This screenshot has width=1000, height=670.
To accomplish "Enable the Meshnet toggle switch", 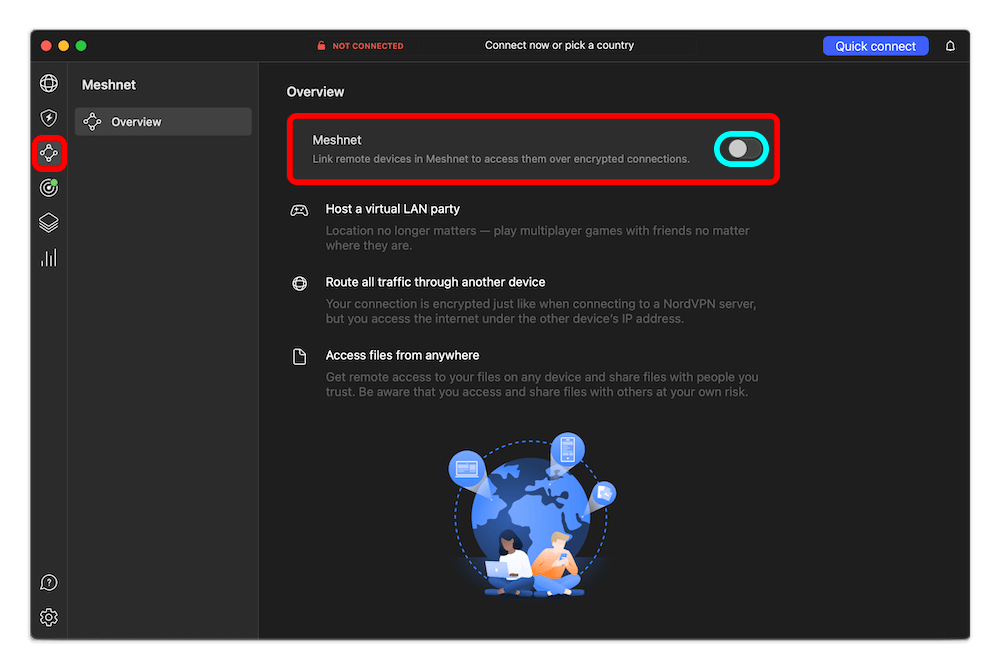I will [x=741, y=149].
